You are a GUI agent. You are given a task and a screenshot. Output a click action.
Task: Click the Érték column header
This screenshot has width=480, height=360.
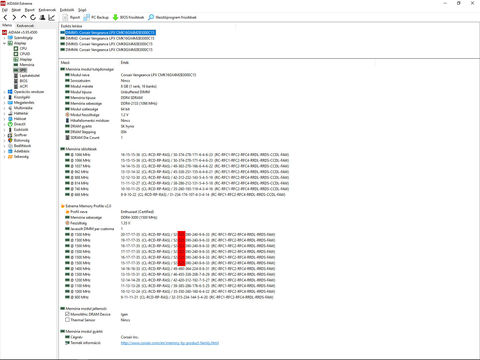[x=125, y=63]
